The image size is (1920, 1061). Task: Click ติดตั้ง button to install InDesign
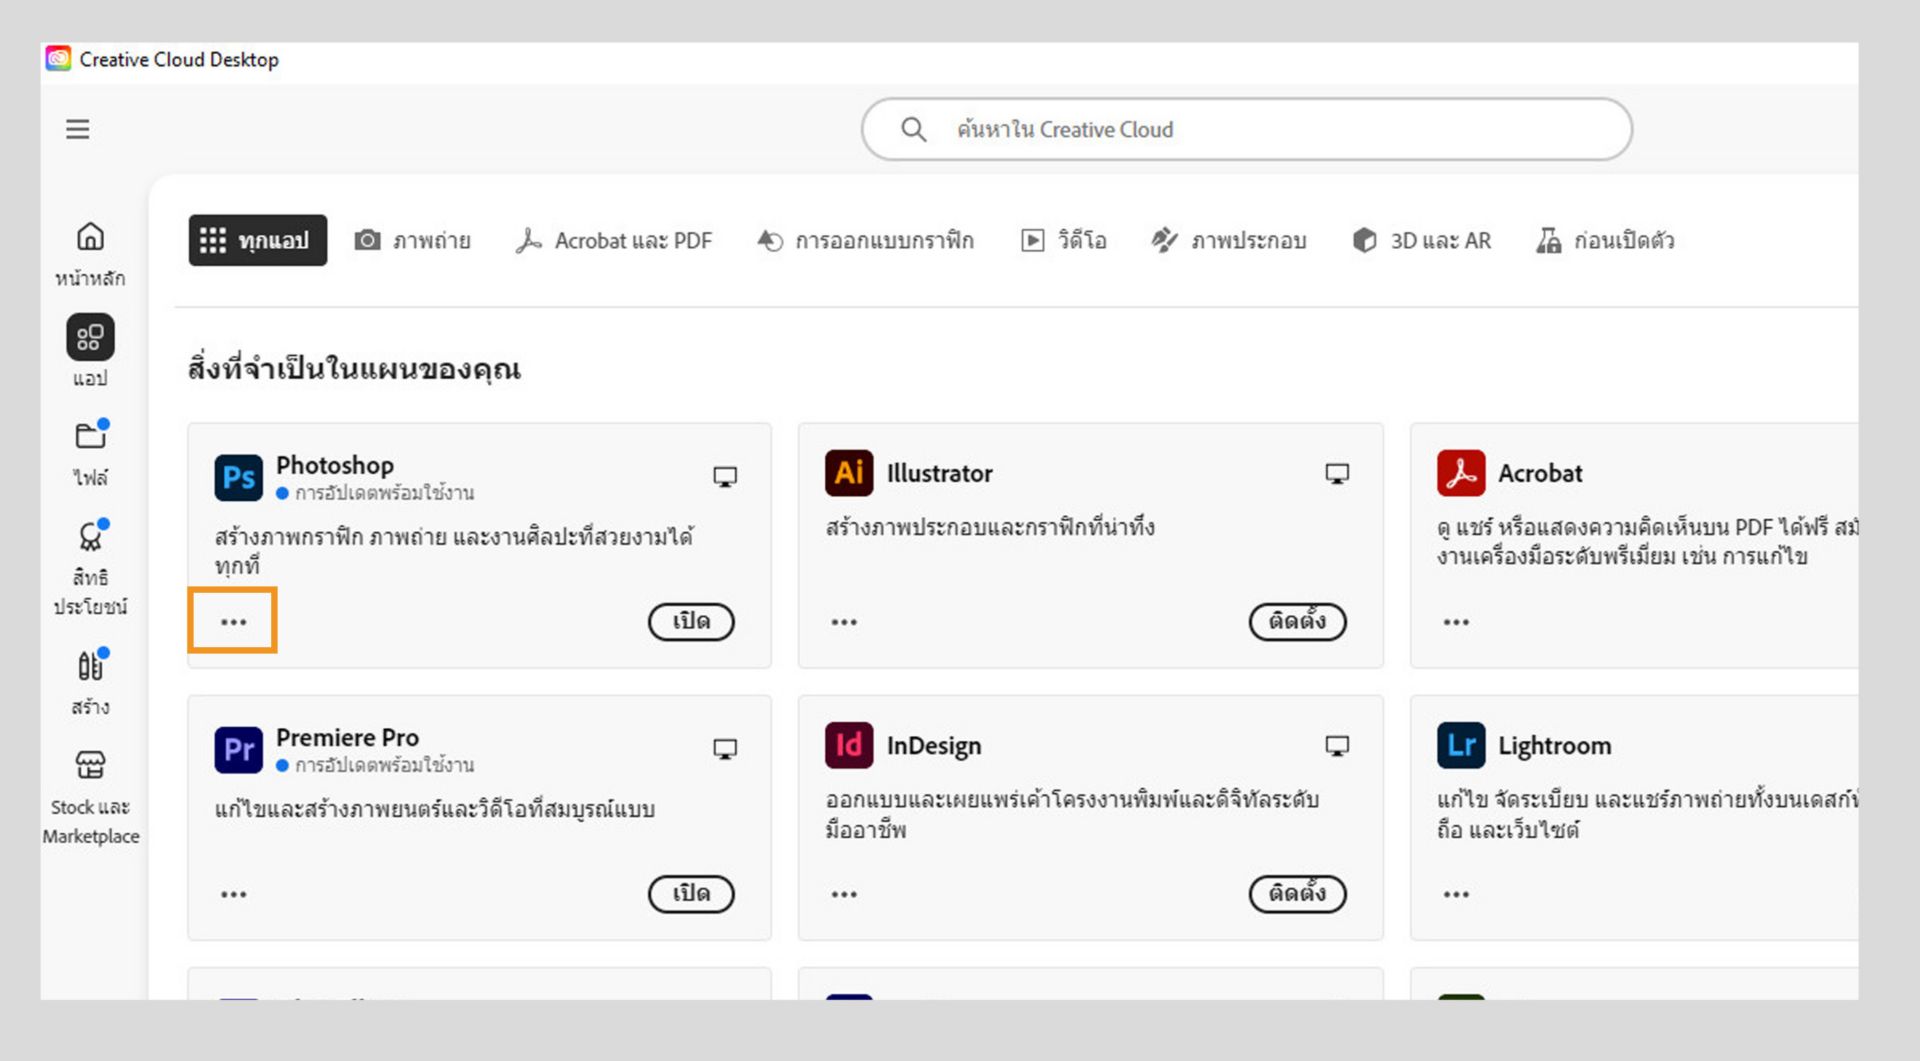1297,894
